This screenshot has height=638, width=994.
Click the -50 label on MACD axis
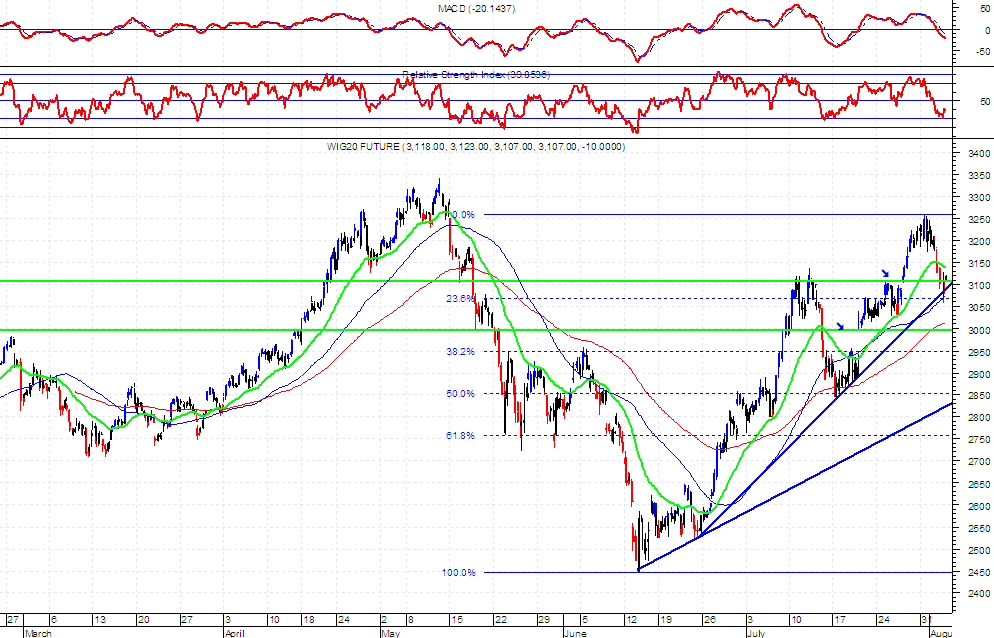983,52
